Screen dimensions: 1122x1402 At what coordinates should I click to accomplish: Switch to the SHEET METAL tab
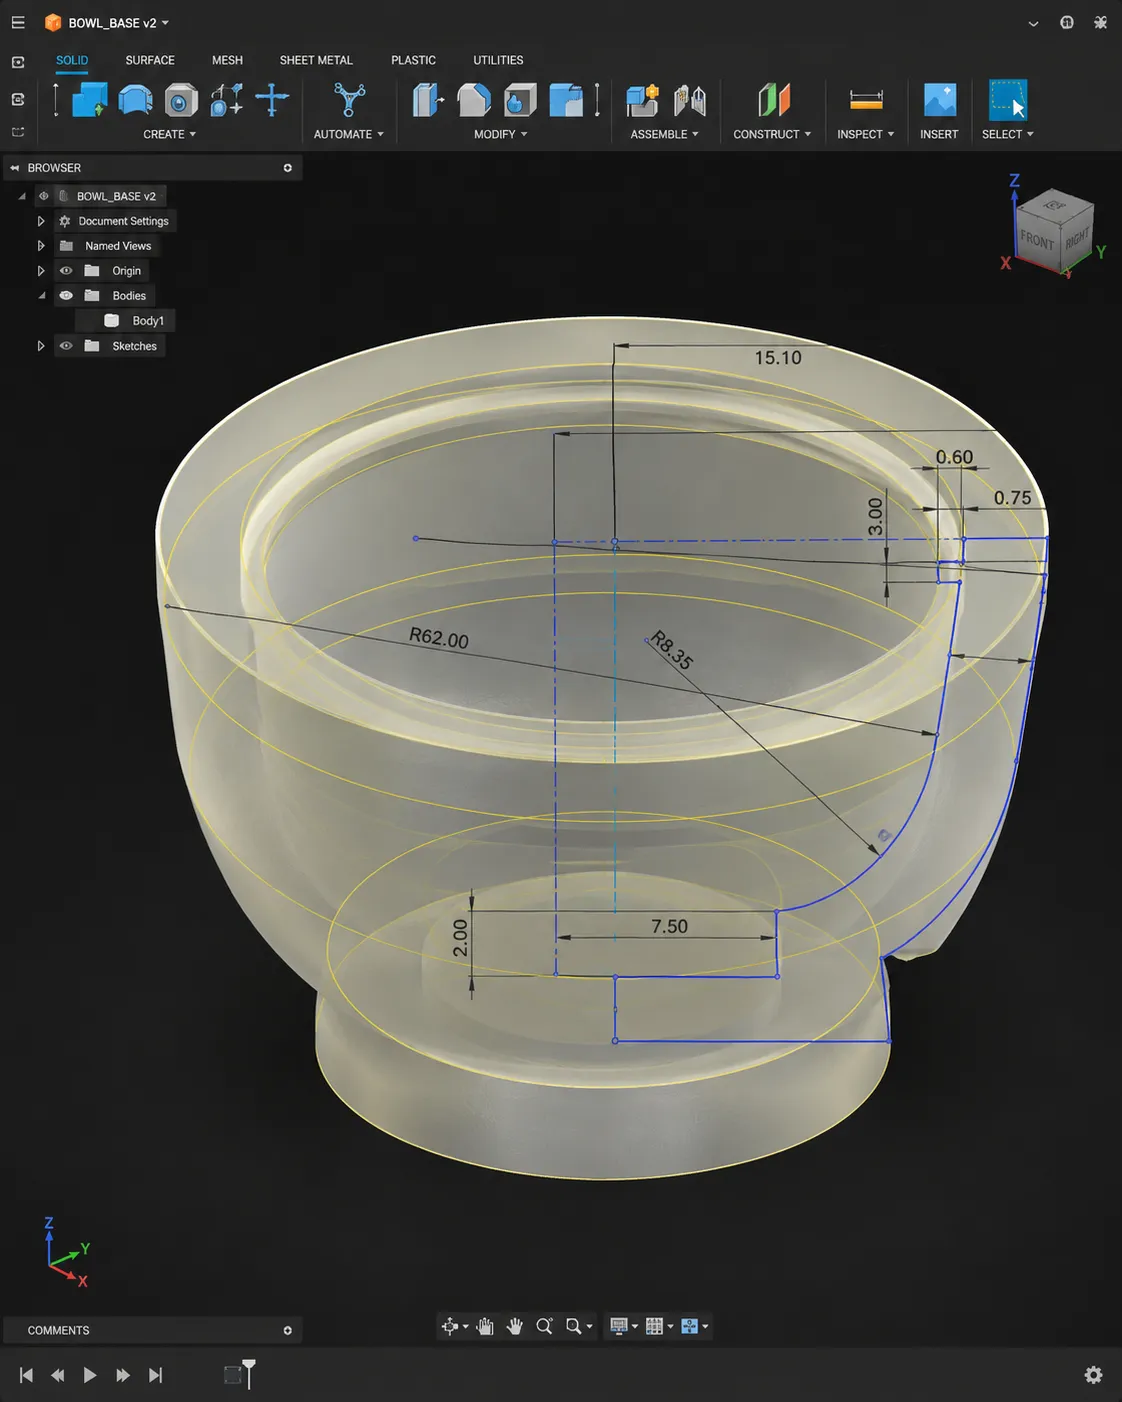[316, 60]
